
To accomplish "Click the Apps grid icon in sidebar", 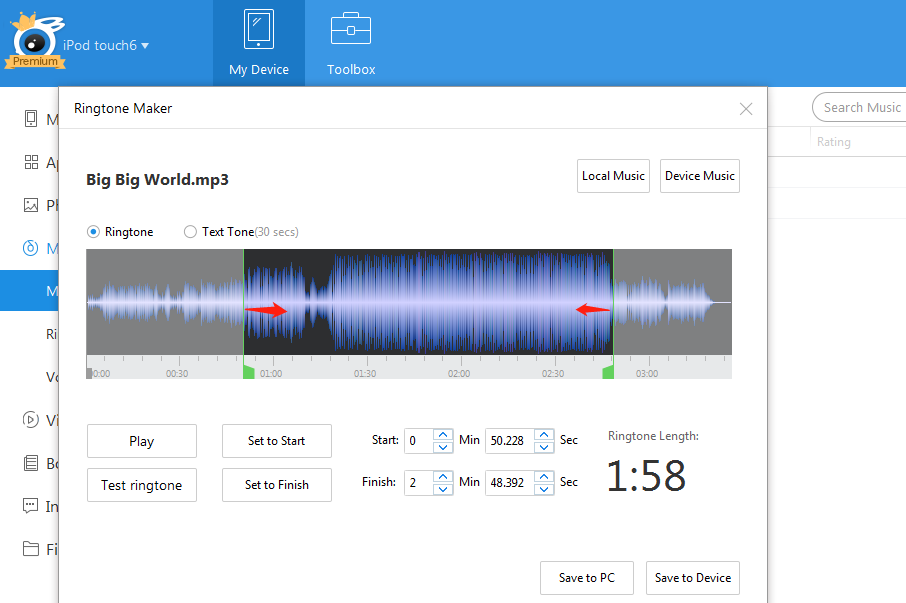I will point(31,162).
